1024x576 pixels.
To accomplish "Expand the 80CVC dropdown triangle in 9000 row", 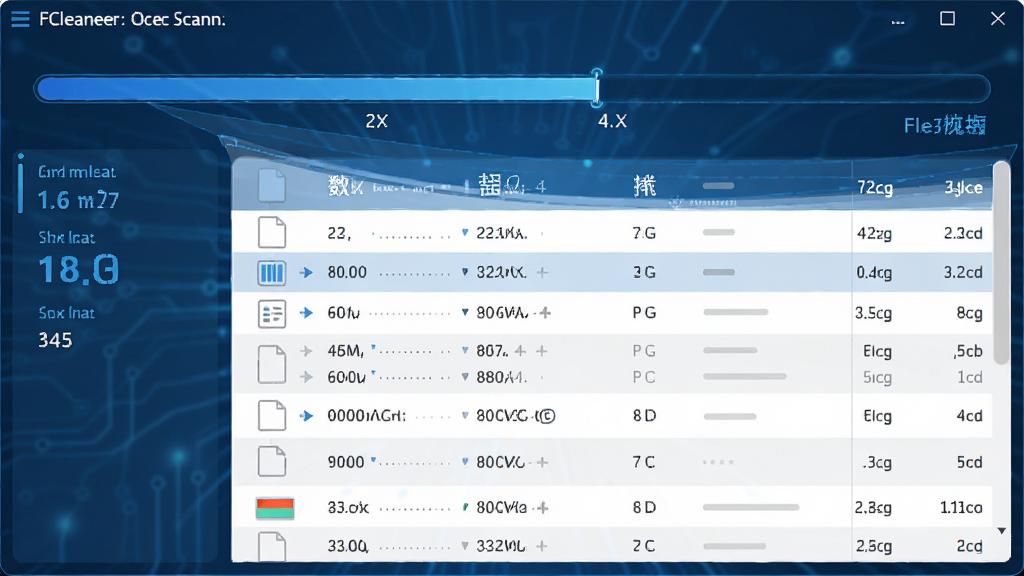I will click(x=465, y=462).
